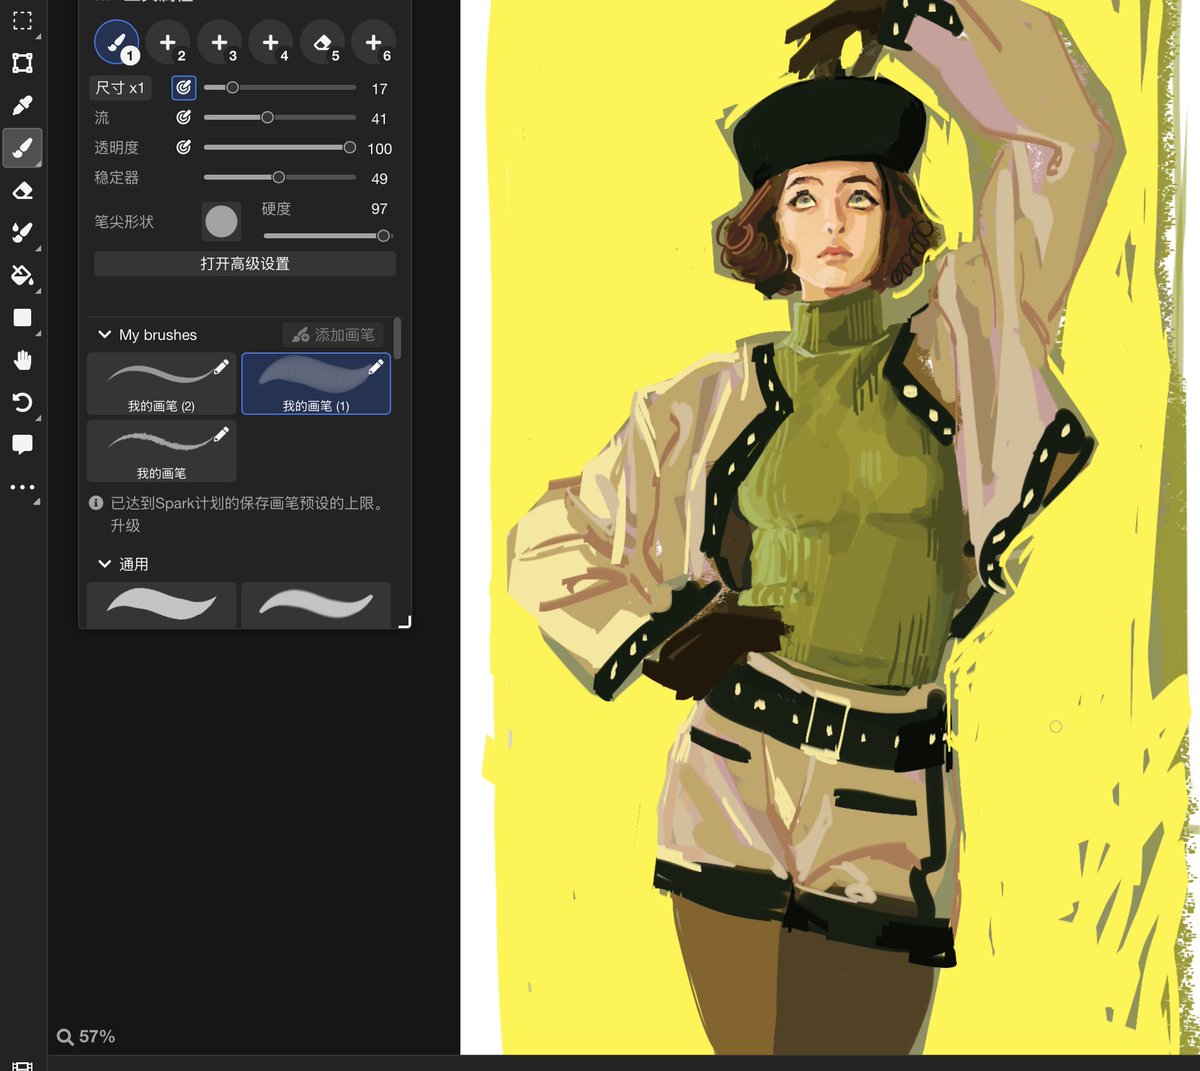Select eraser brush slot 5
The width and height of the screenshot is (1200, 1071).
(322, 42)
